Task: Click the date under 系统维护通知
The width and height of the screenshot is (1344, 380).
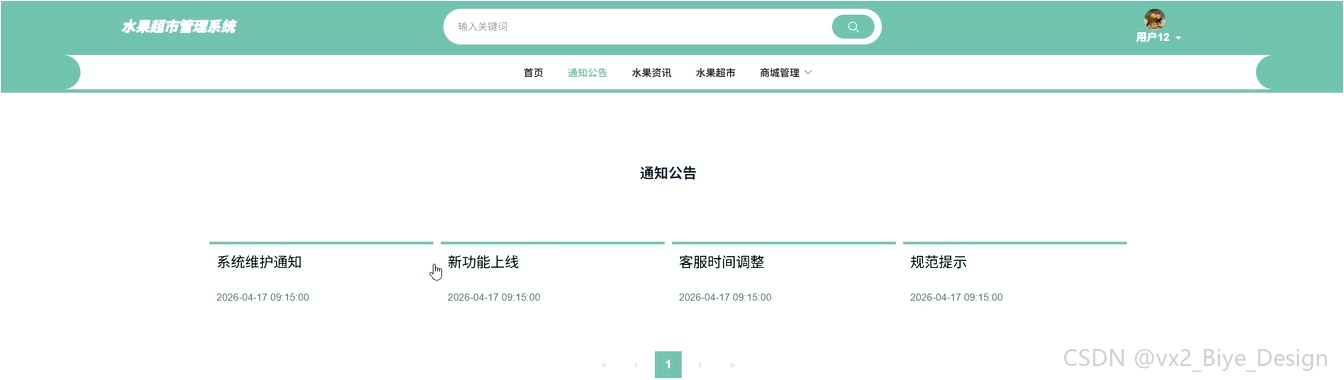Action: (x=263, y=297)
